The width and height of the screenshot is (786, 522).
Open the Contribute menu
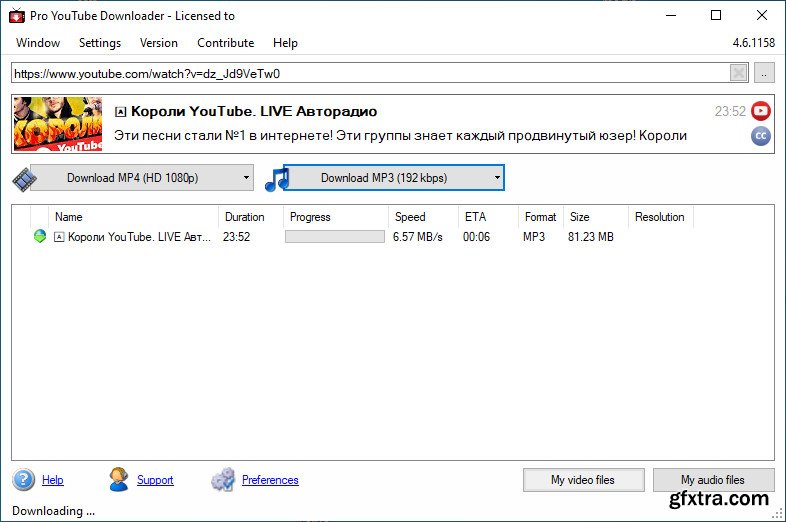[x=226, y=43]
